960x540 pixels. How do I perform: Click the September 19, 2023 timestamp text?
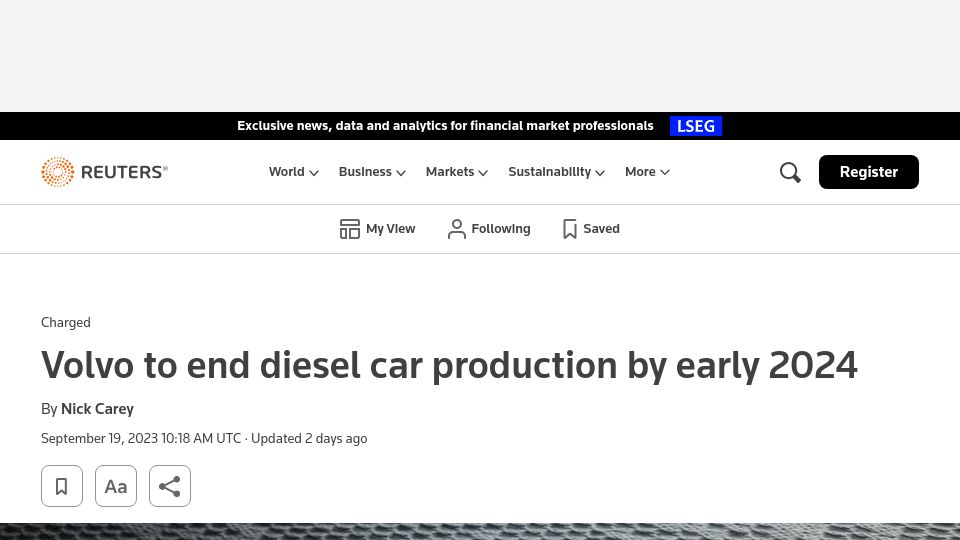tap(141, 439)
